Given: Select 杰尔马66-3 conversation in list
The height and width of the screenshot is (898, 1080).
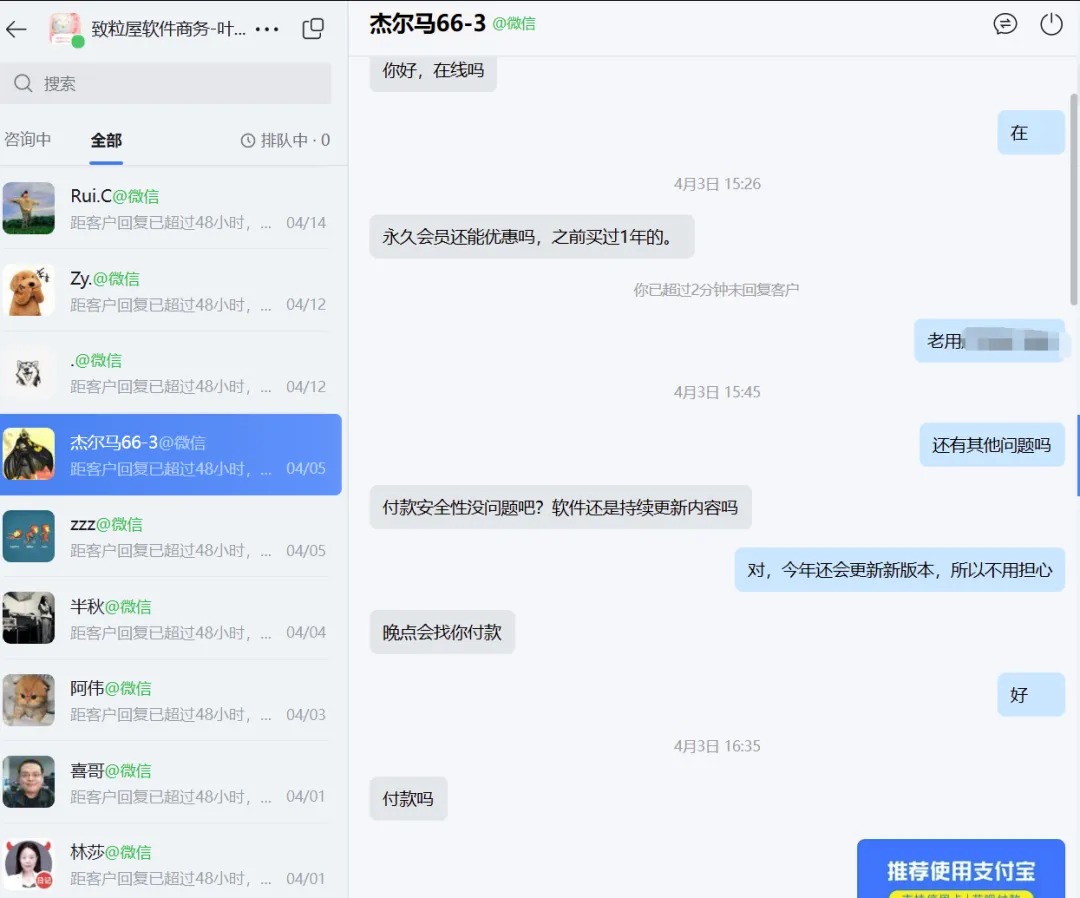Looking at the screenshot, I should (171, 455).
